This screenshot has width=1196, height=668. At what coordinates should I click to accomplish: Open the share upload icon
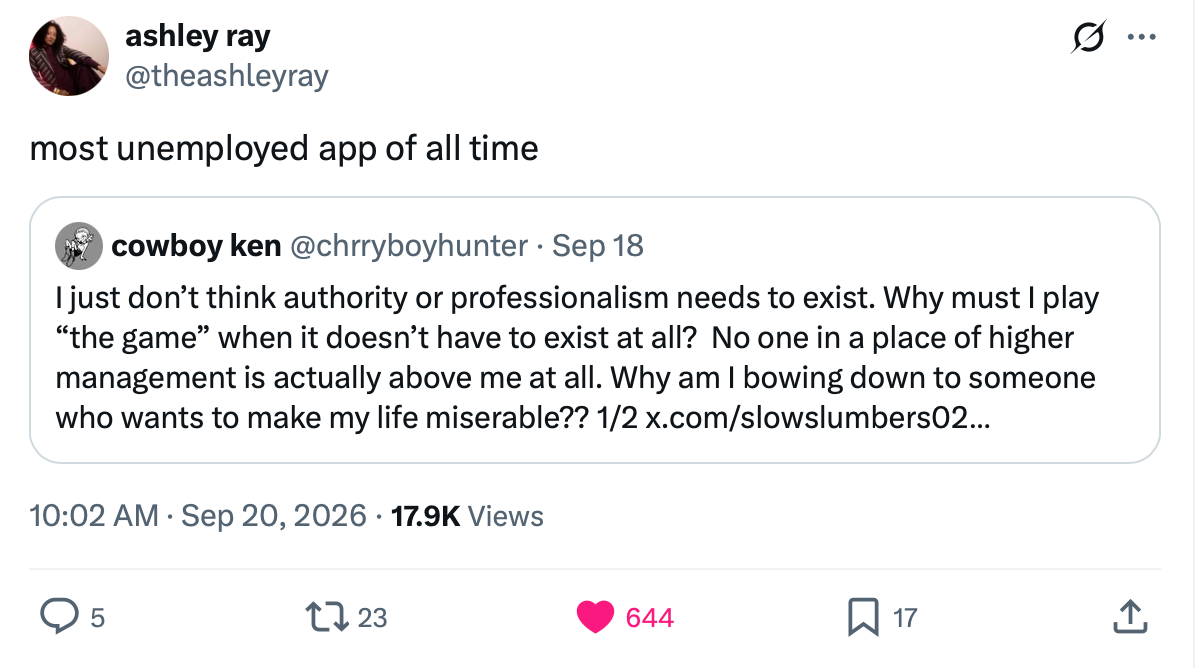point(1130,616)
